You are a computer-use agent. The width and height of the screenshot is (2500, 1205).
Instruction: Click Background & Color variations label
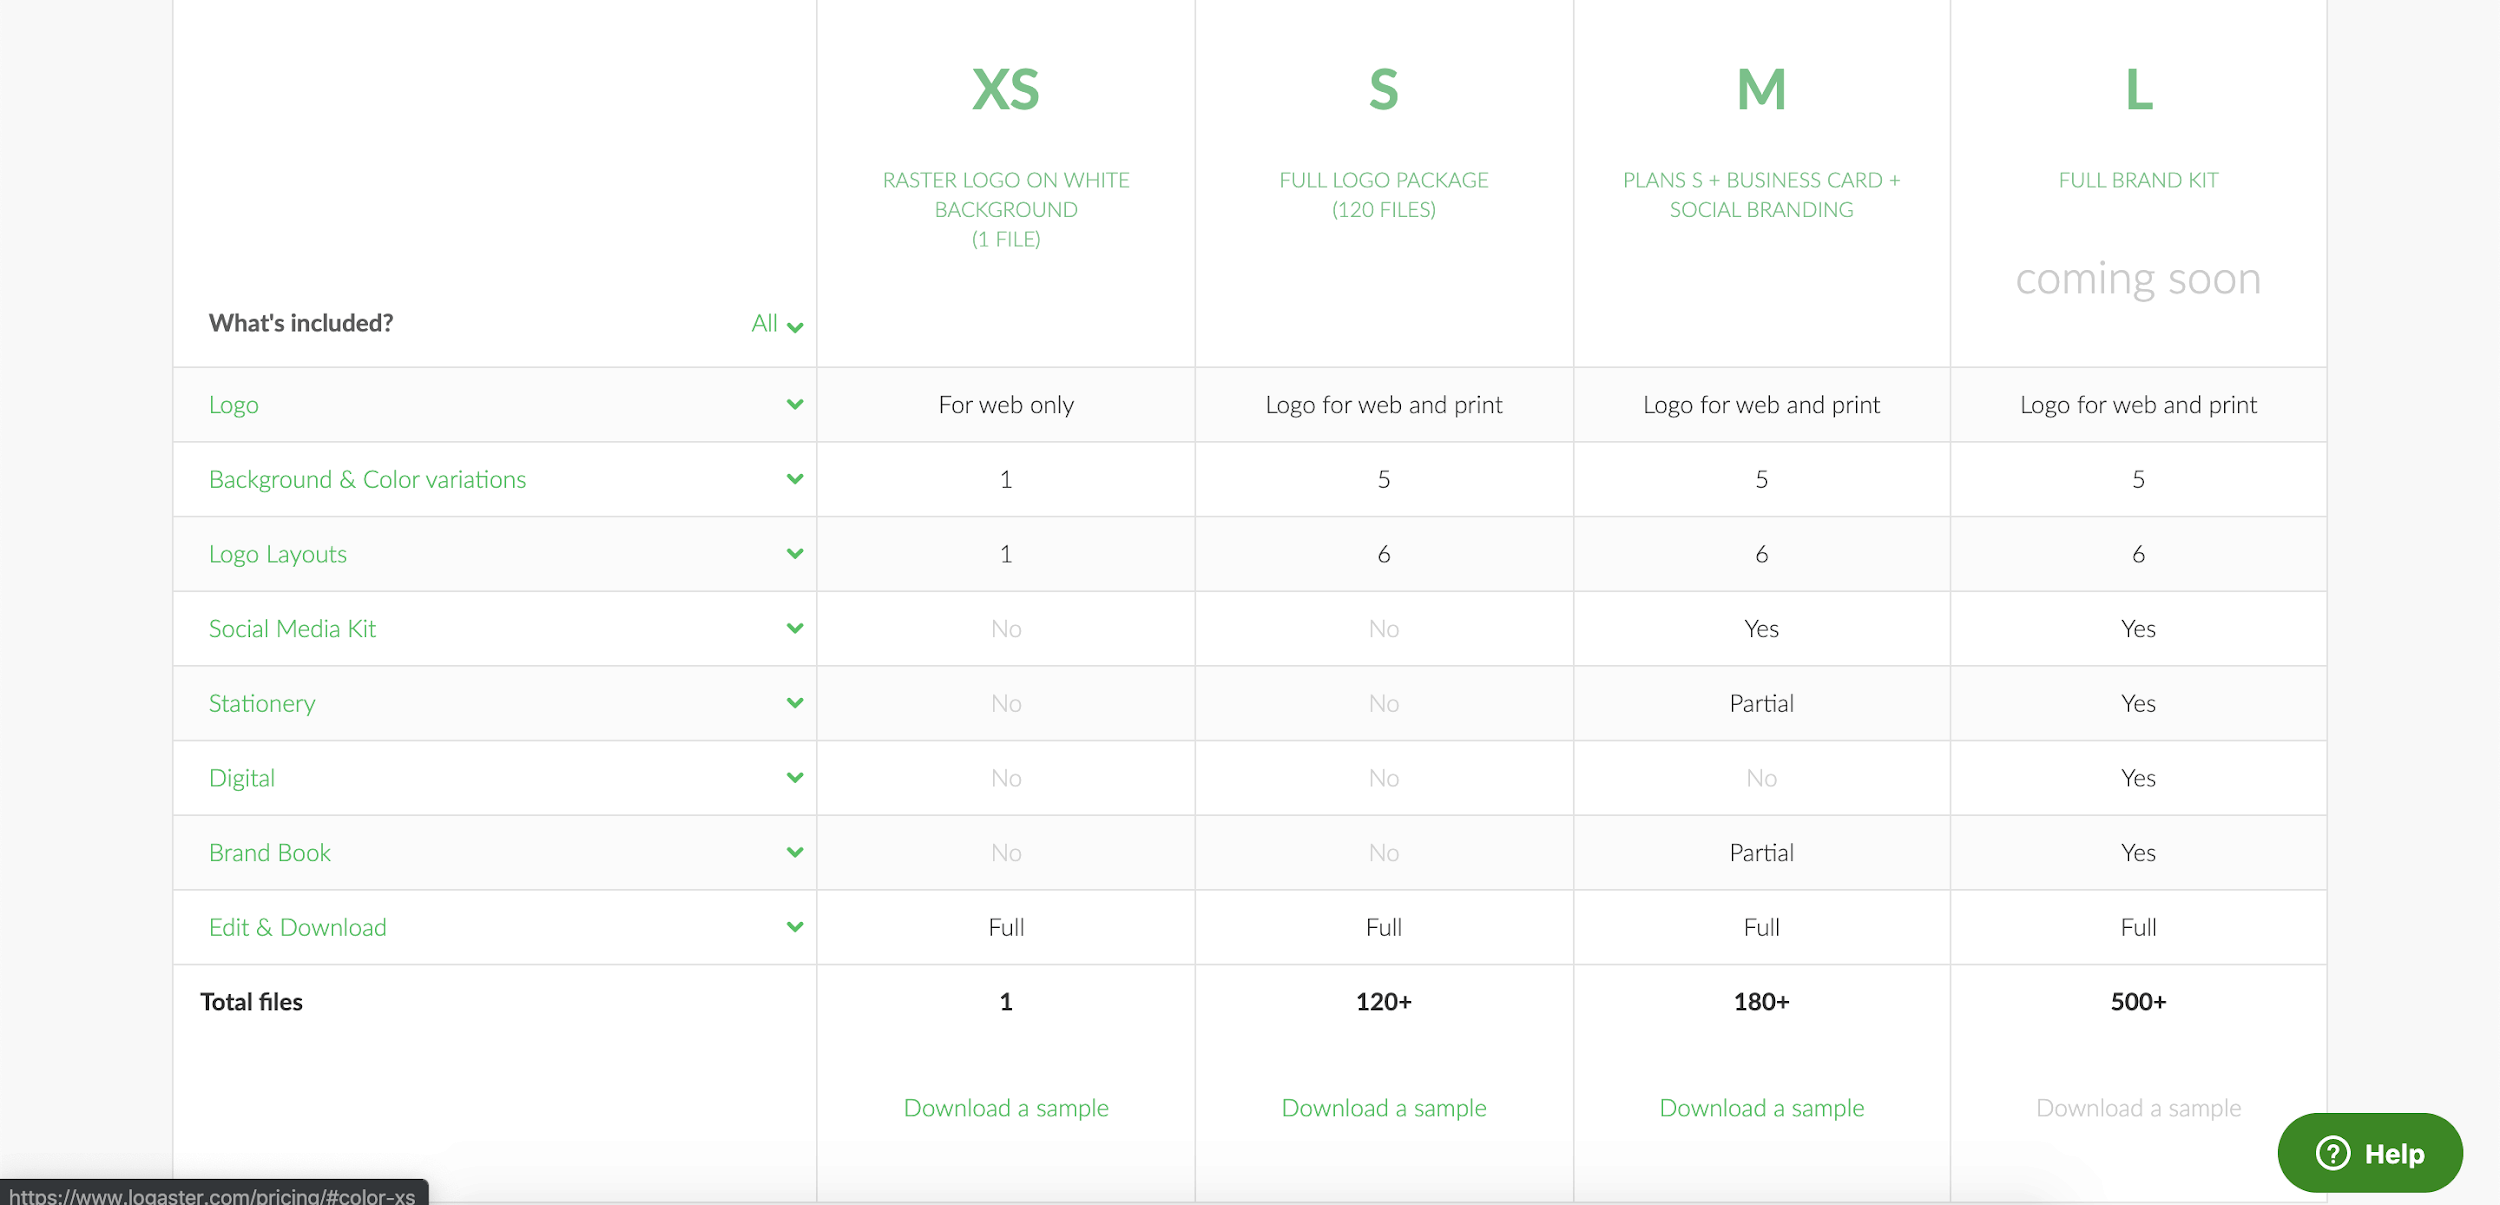[x=367, y=479]
